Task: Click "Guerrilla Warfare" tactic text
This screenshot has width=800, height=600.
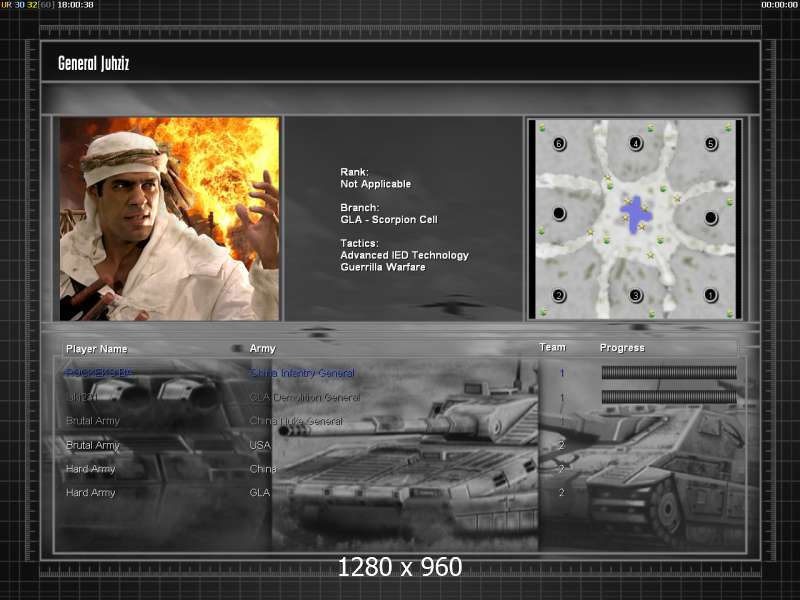Action: (383, 267)
